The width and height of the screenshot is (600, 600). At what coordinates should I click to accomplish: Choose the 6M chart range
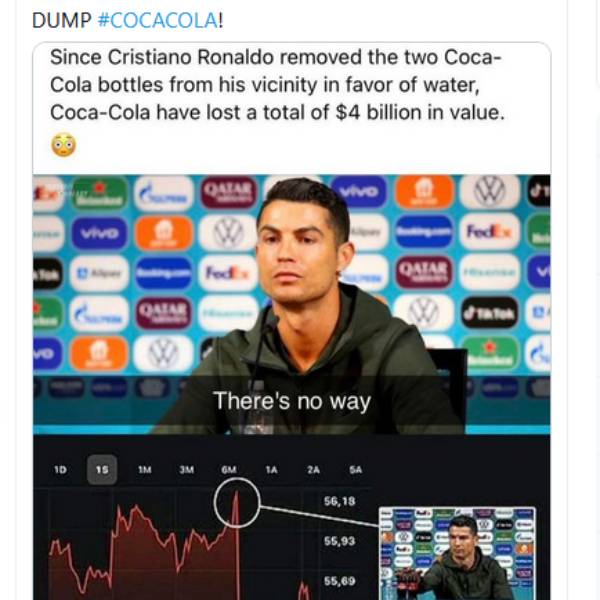pyautogui.click(x=229, y=469)
